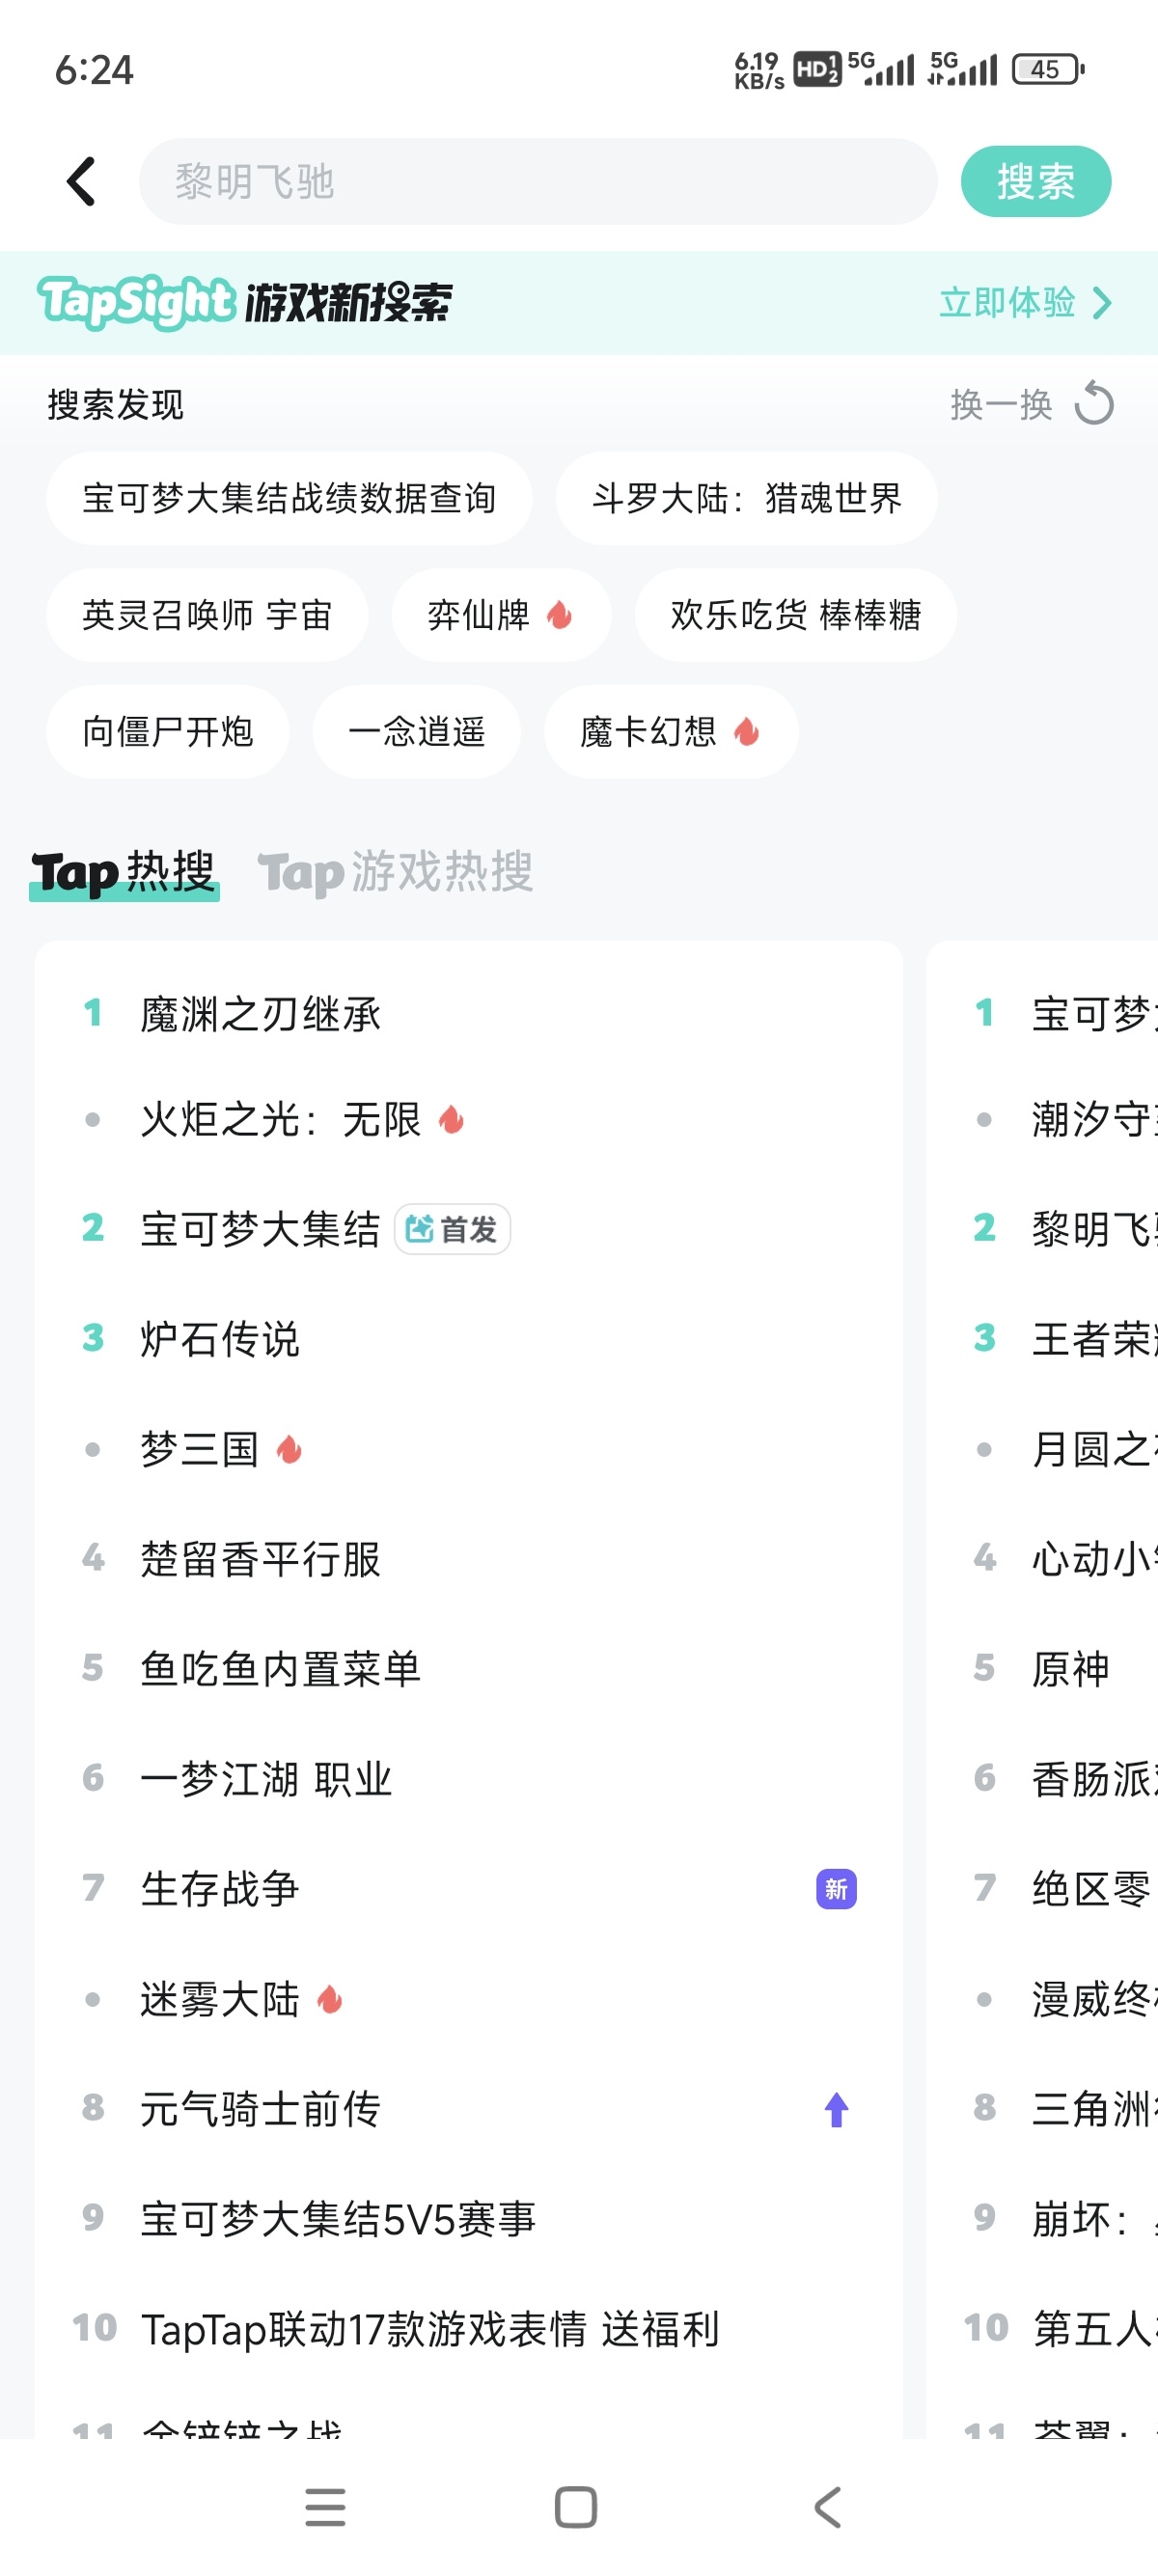Select the Tap热搜 tab
This screenshot has height=2576, width=1158.
coord(124,871)
